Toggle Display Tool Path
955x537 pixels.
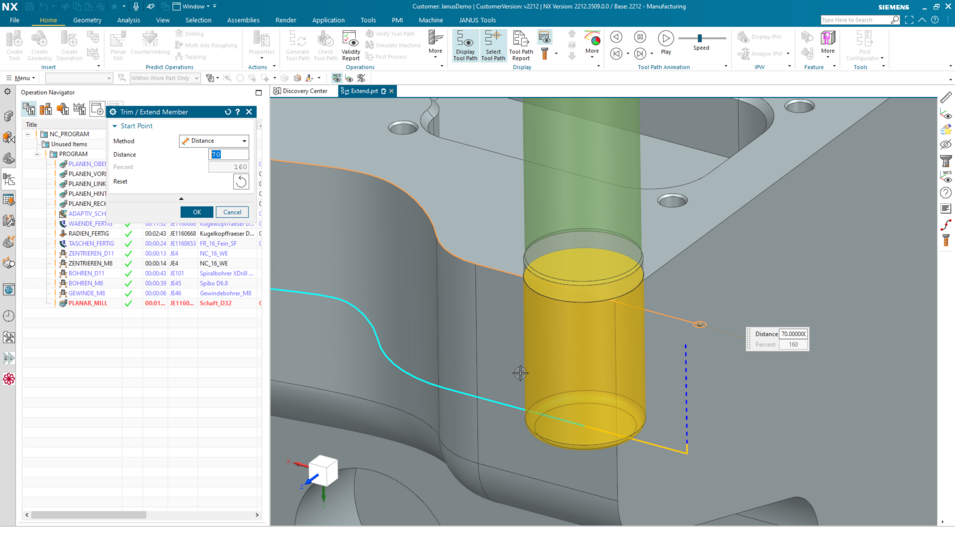(465, 45)
